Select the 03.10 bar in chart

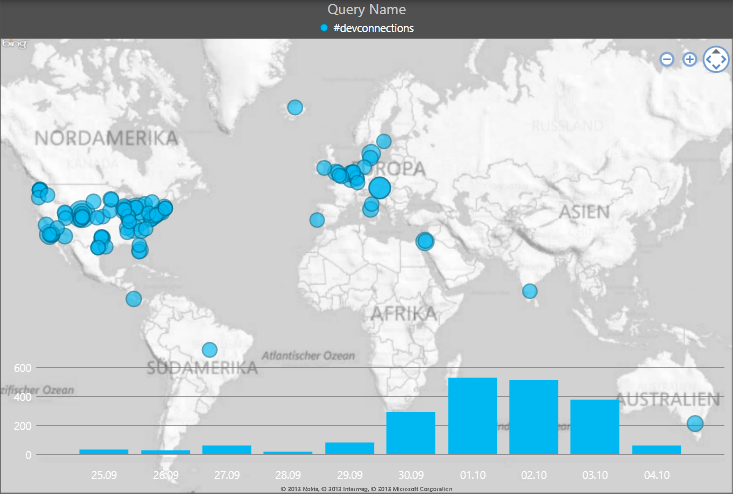point(595,427)
